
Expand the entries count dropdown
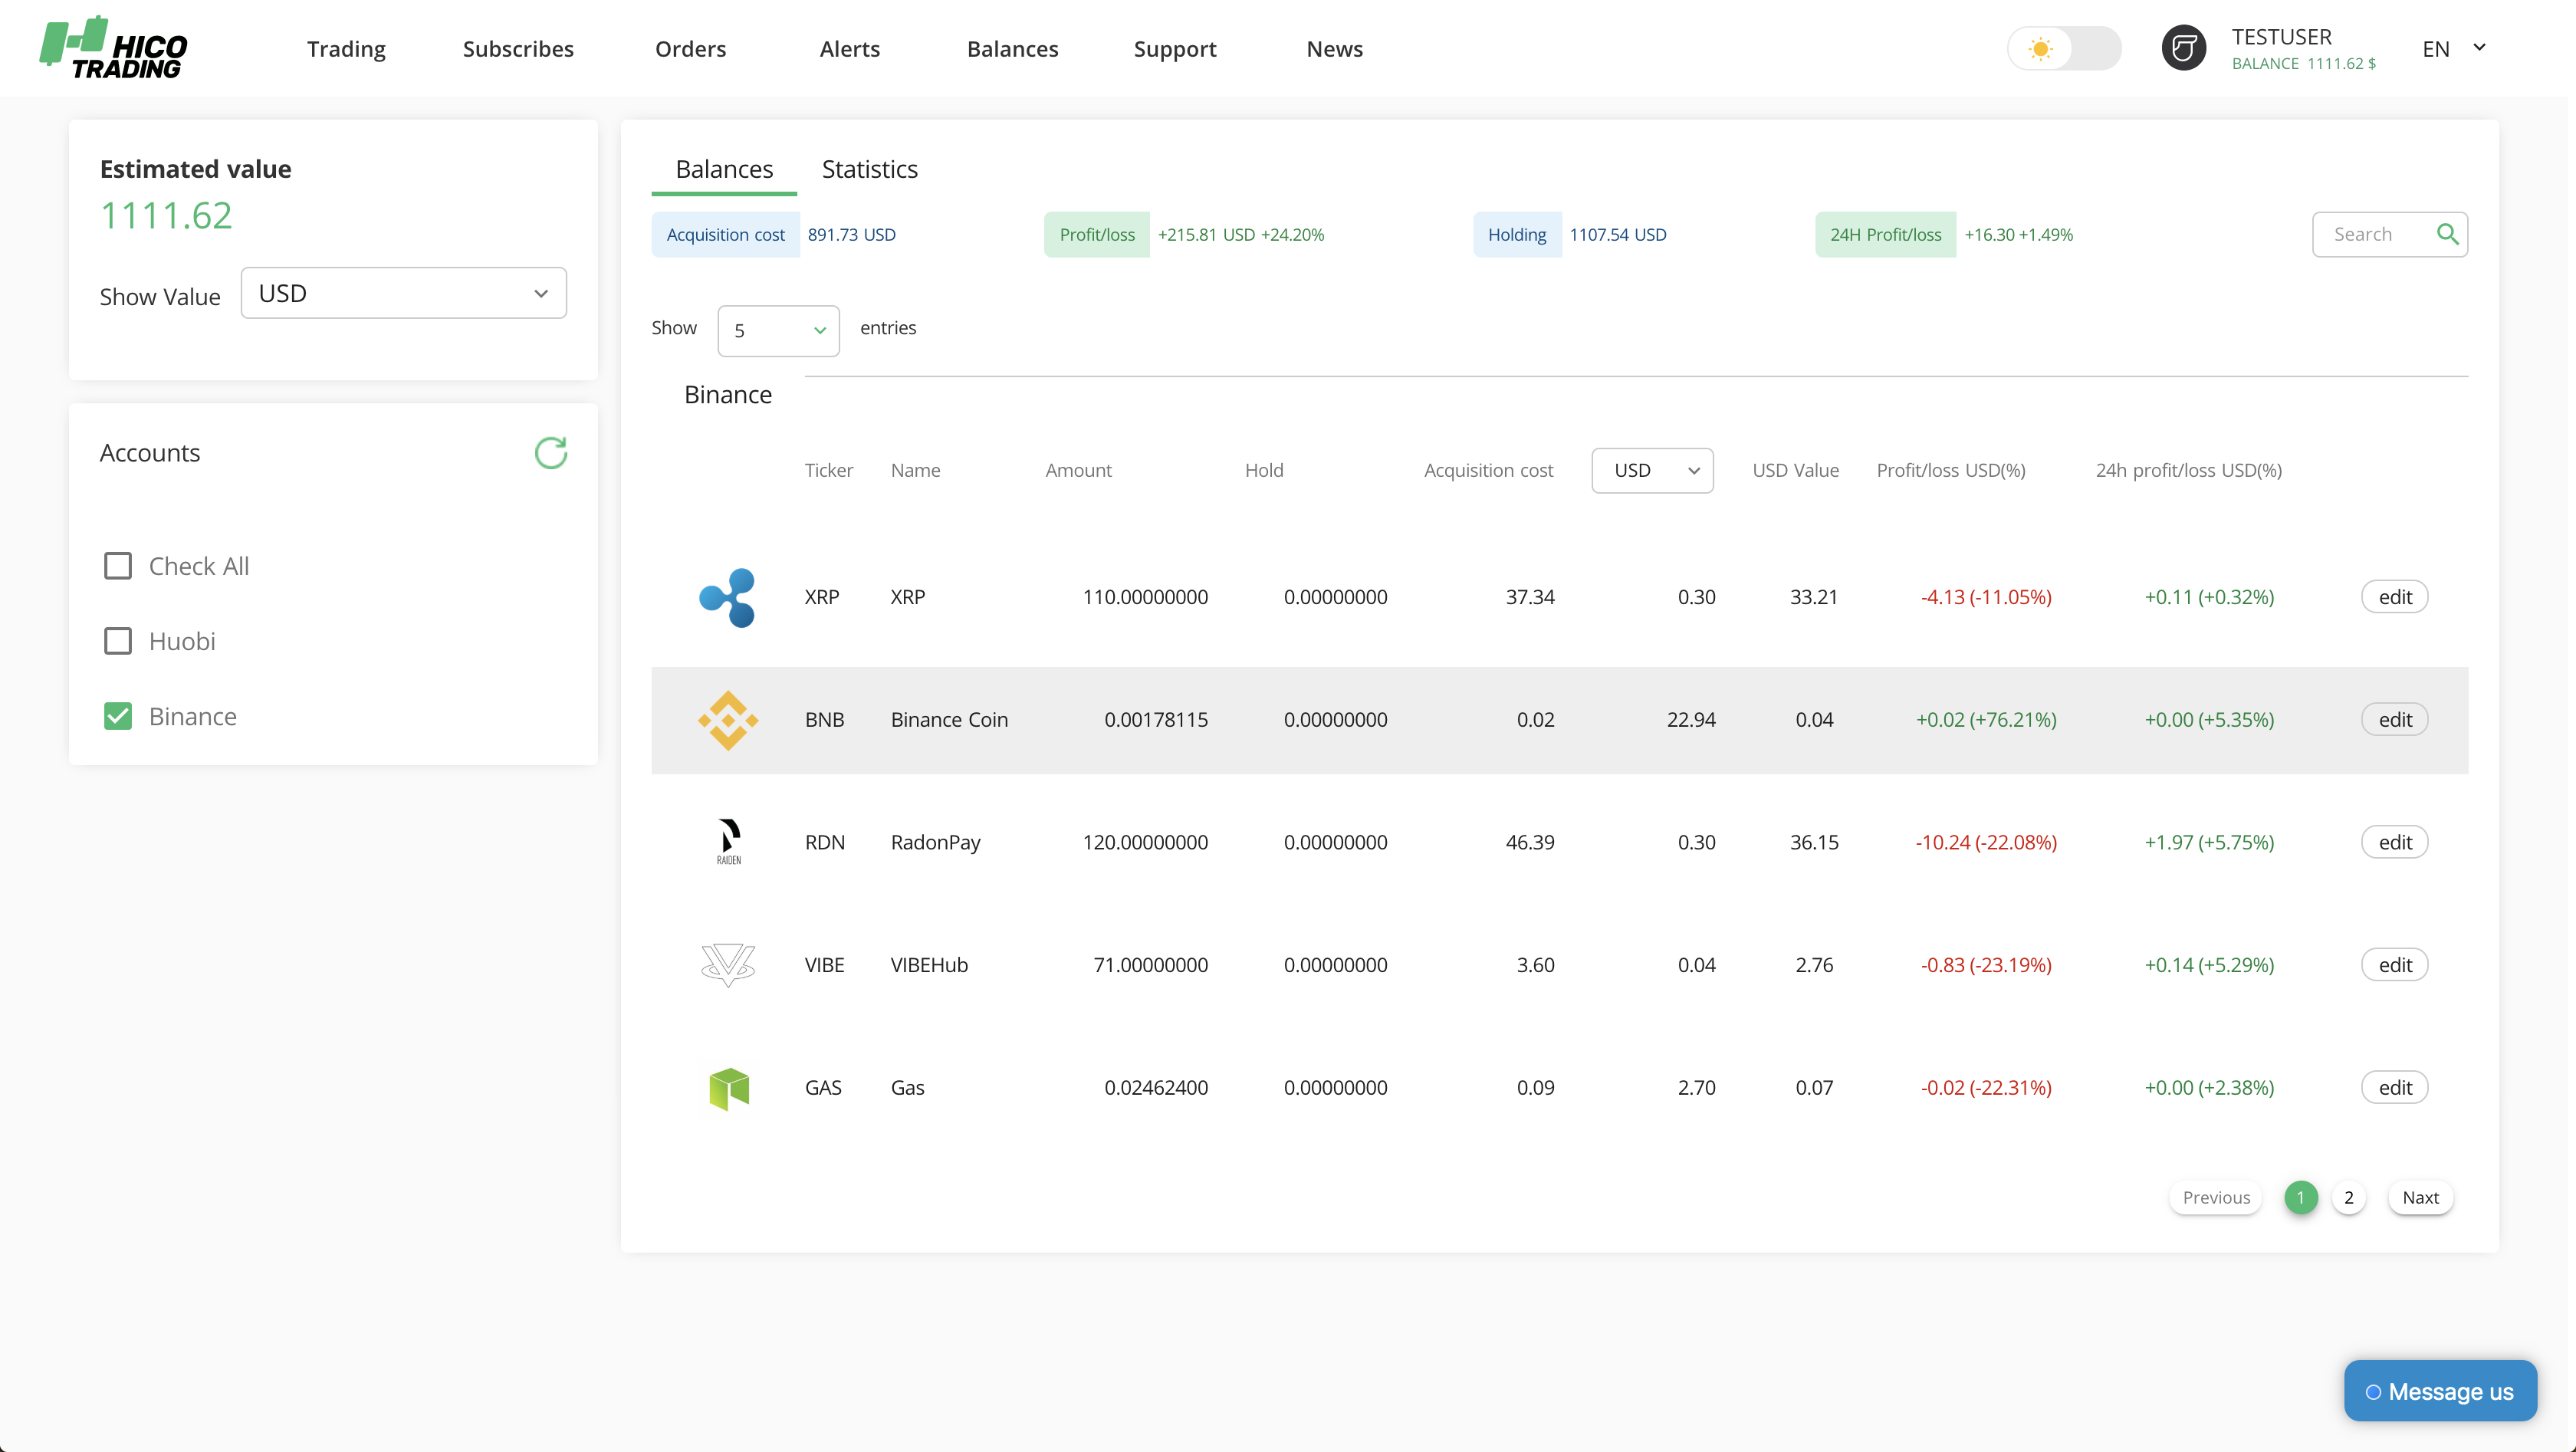tap(778, 330)
